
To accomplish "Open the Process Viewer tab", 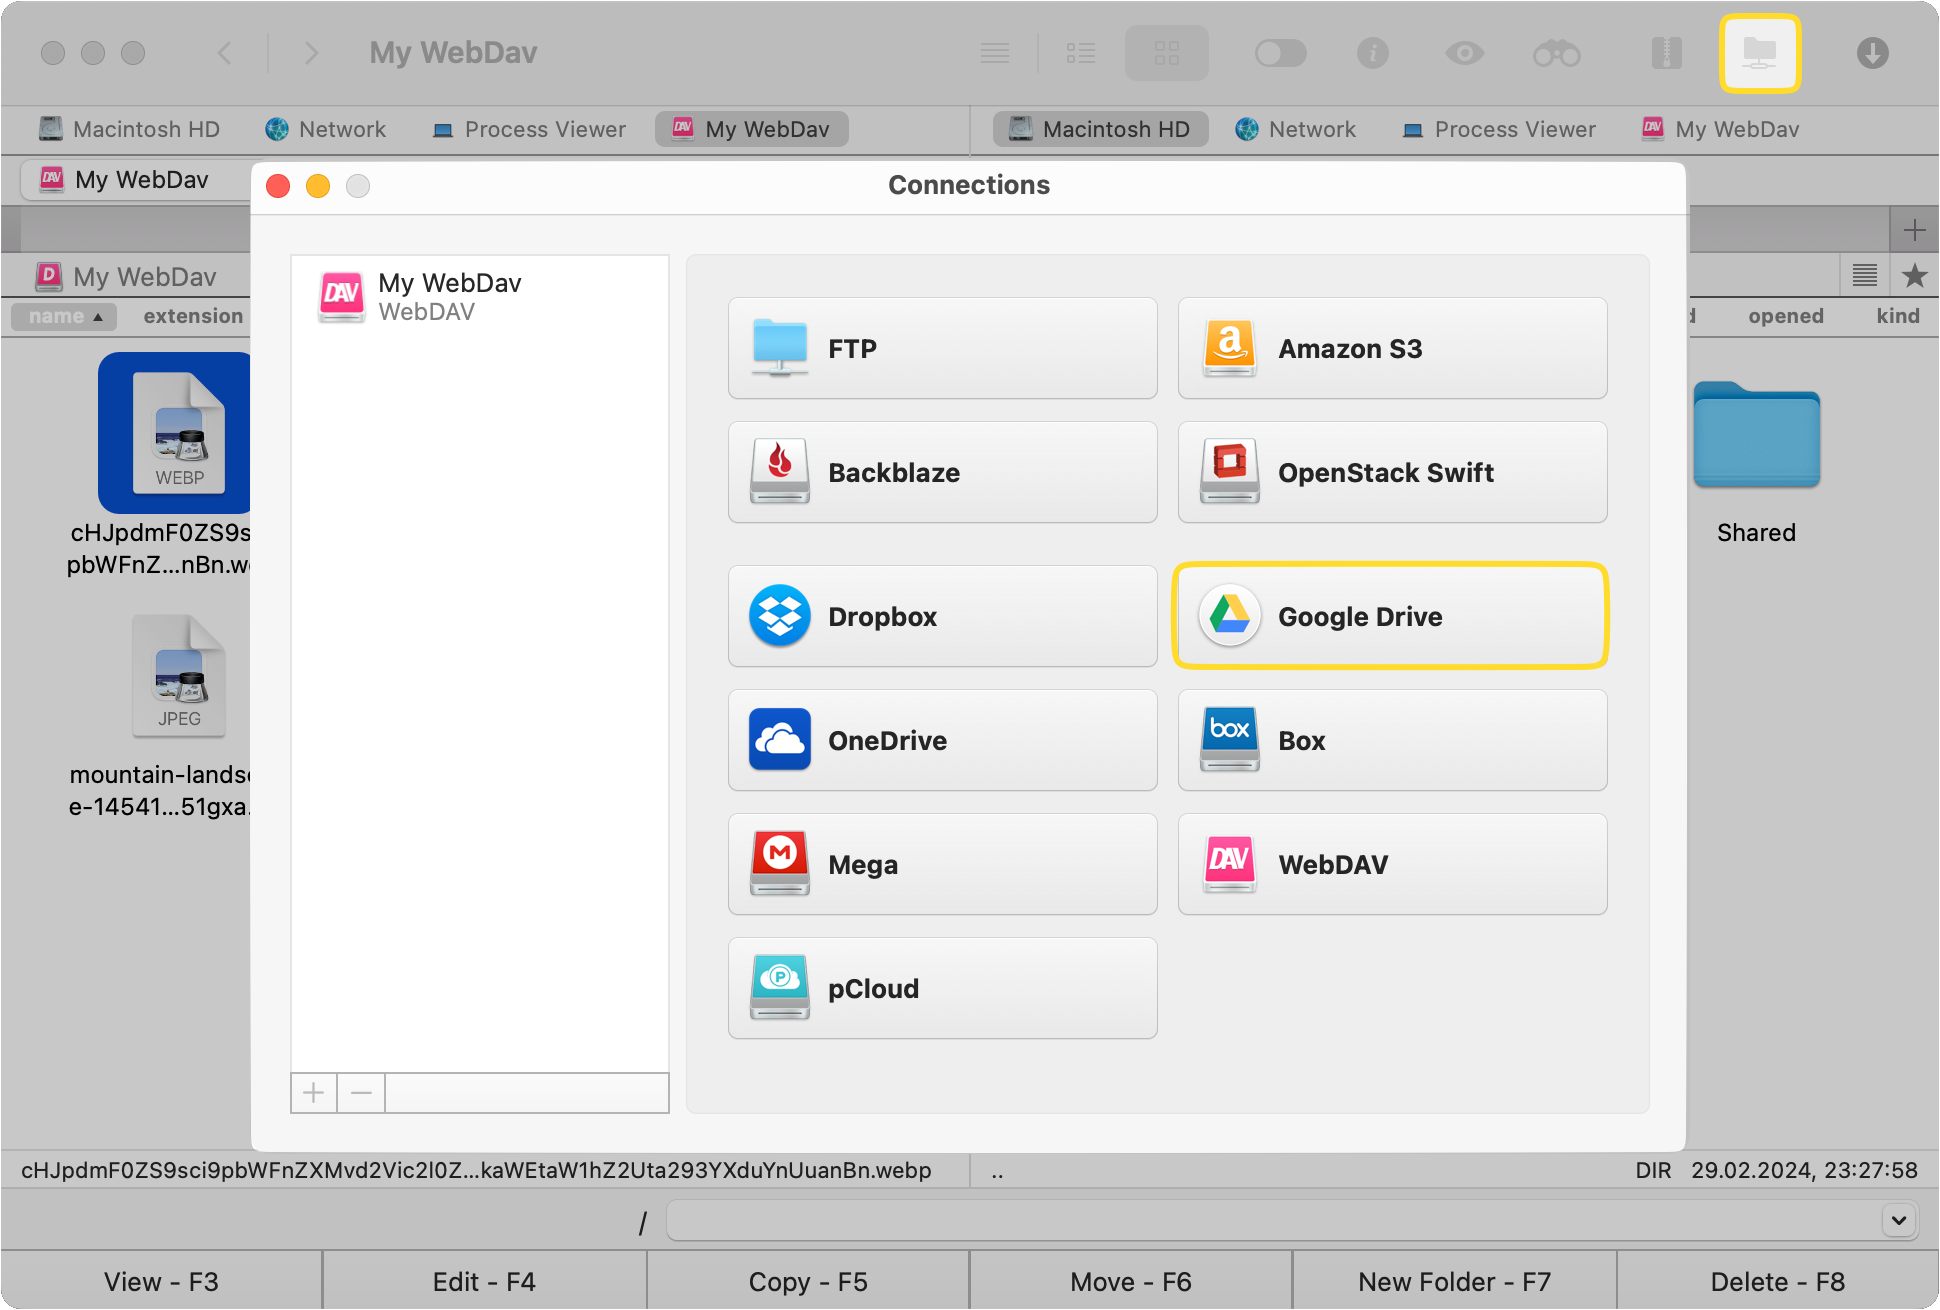I will tap(528, 129).
